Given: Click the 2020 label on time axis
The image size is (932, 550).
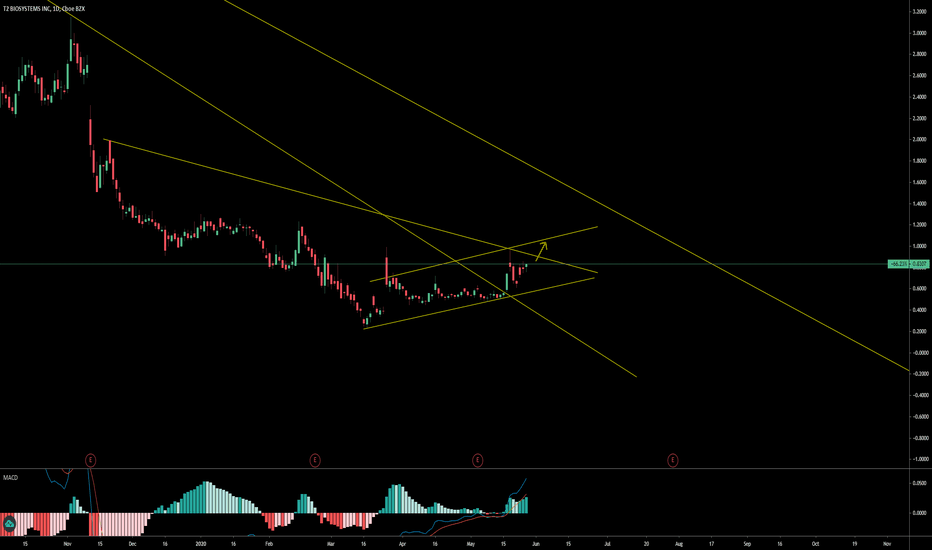Looking at the screenshot, I should click(201, 543).
